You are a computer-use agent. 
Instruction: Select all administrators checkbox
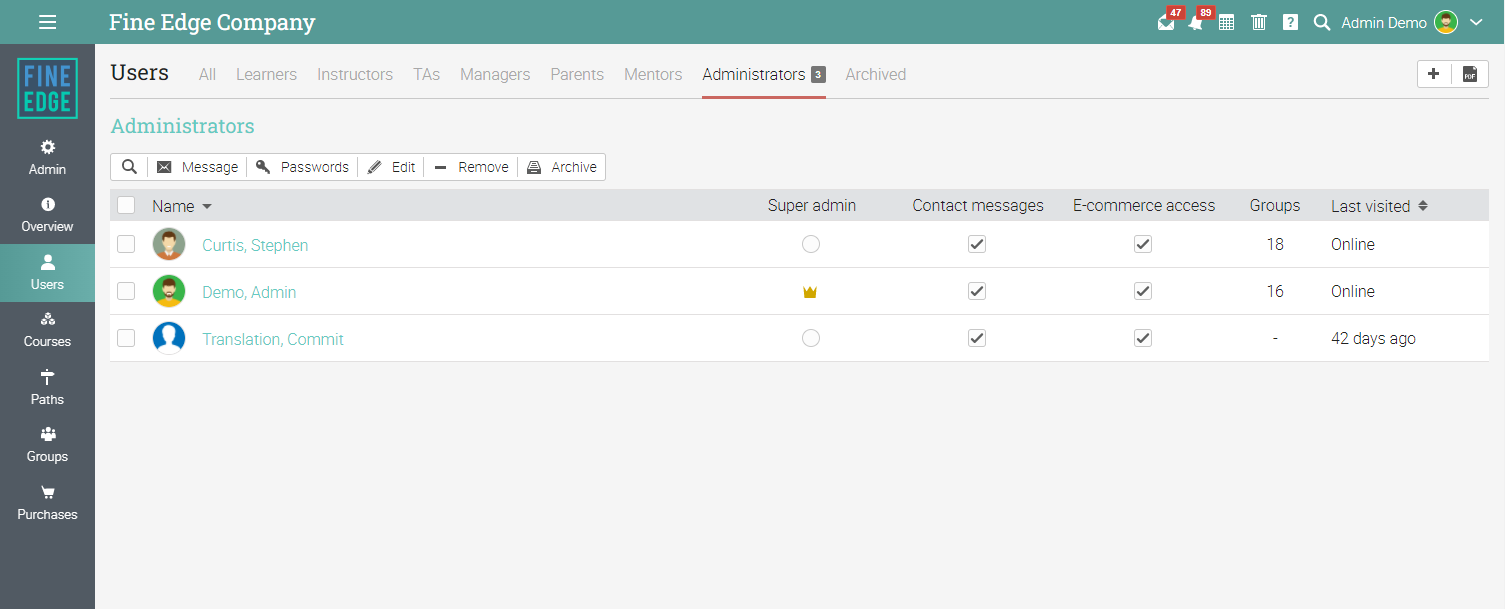click(x=126, y=205)
